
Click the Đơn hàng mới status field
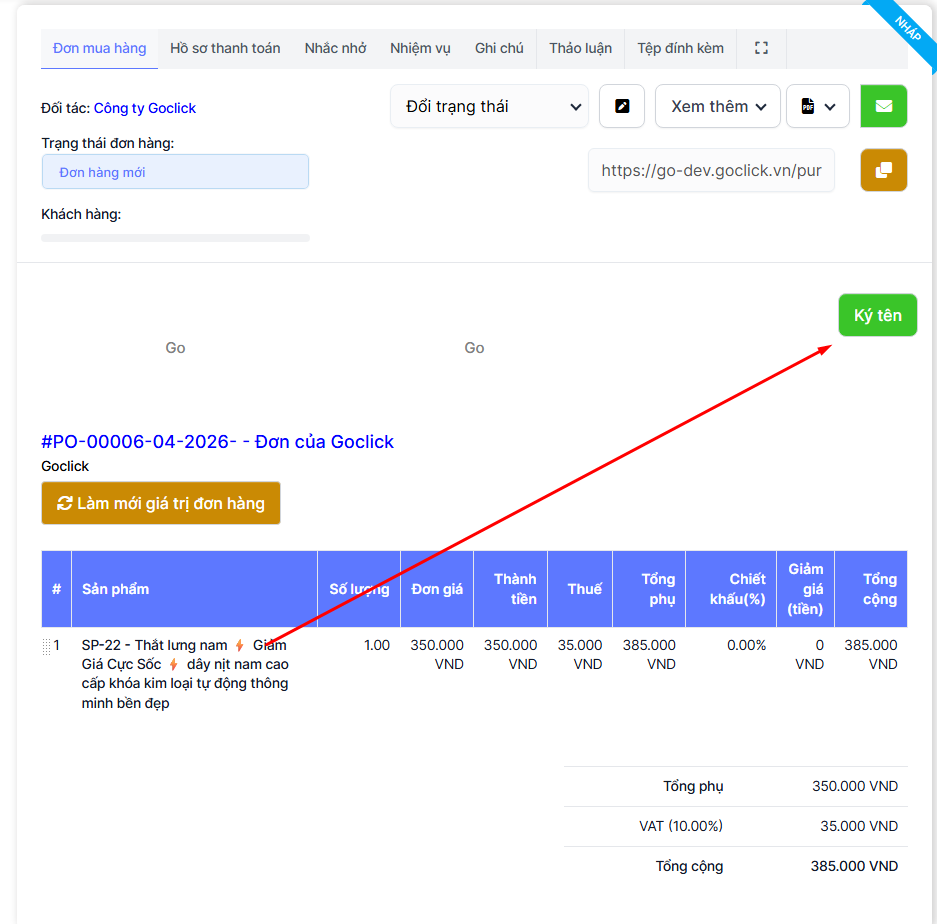coord(175,172)
